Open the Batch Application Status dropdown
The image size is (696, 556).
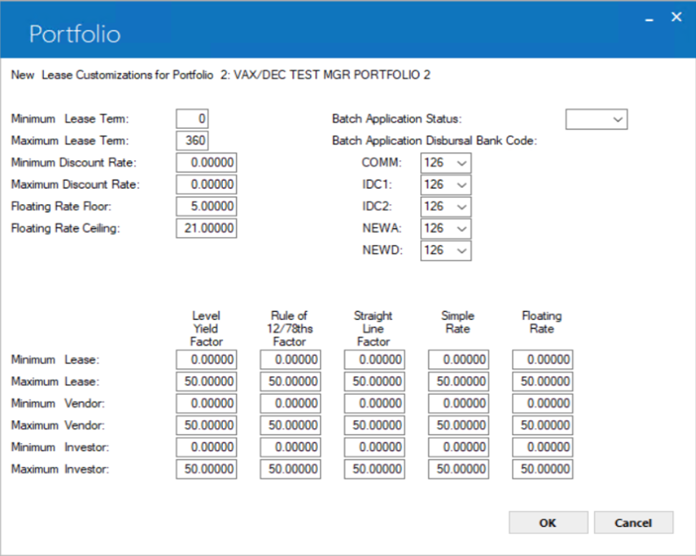click(x=596, y=119)
